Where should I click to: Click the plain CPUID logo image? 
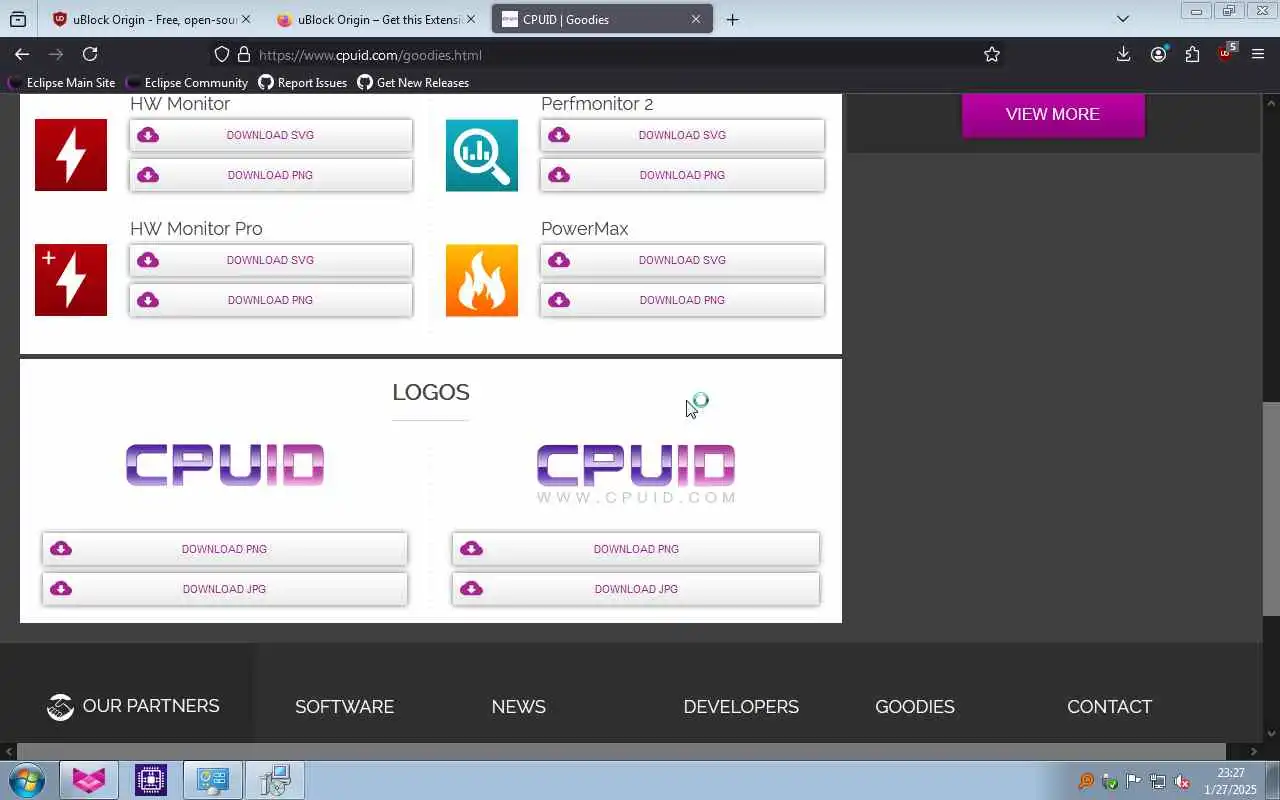point(225,465)
